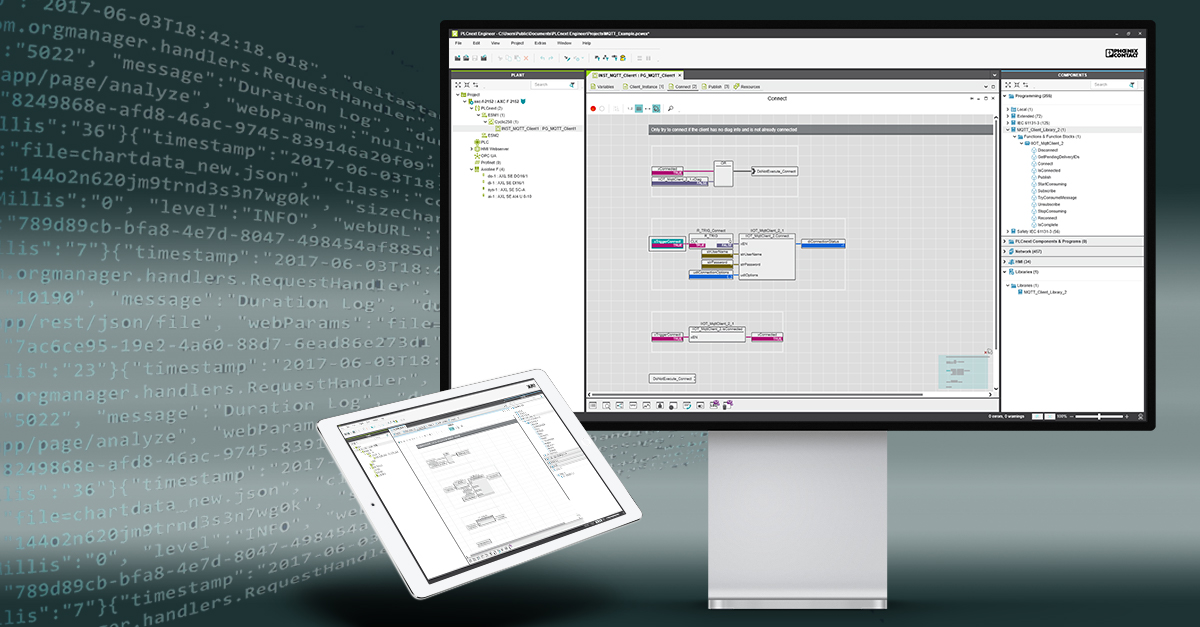Click the OR function block in worksheet
The image size is (1200, 627).
(x=724, y=174)
